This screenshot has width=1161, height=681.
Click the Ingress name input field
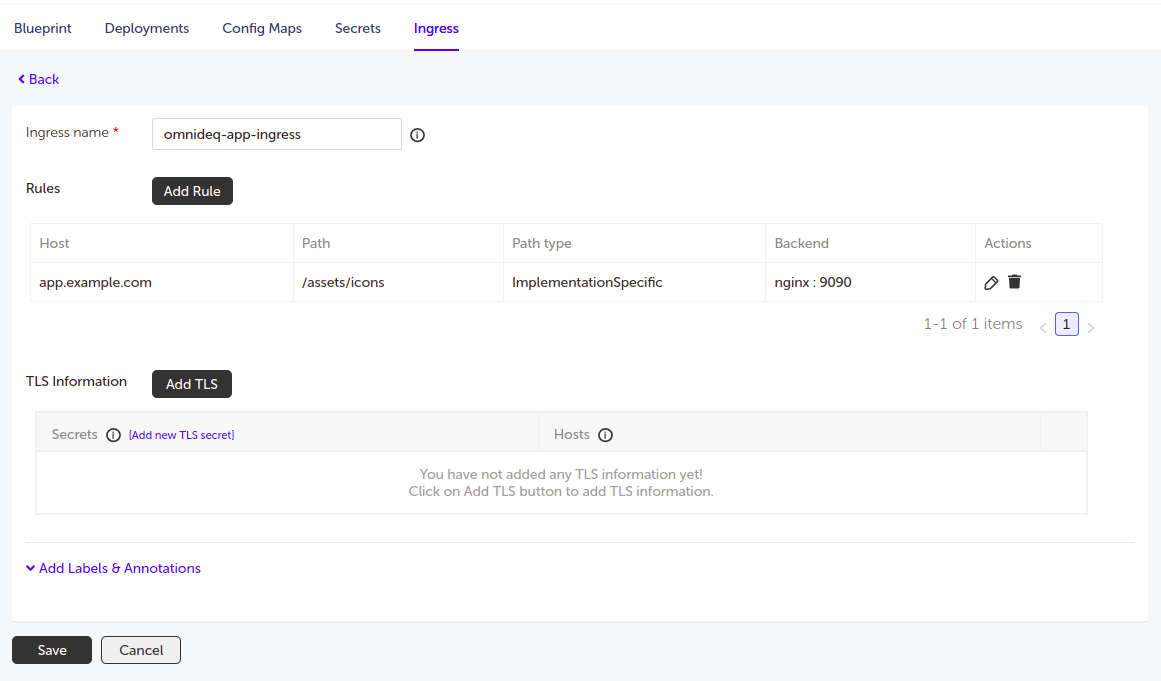click(x=276, y=134)
